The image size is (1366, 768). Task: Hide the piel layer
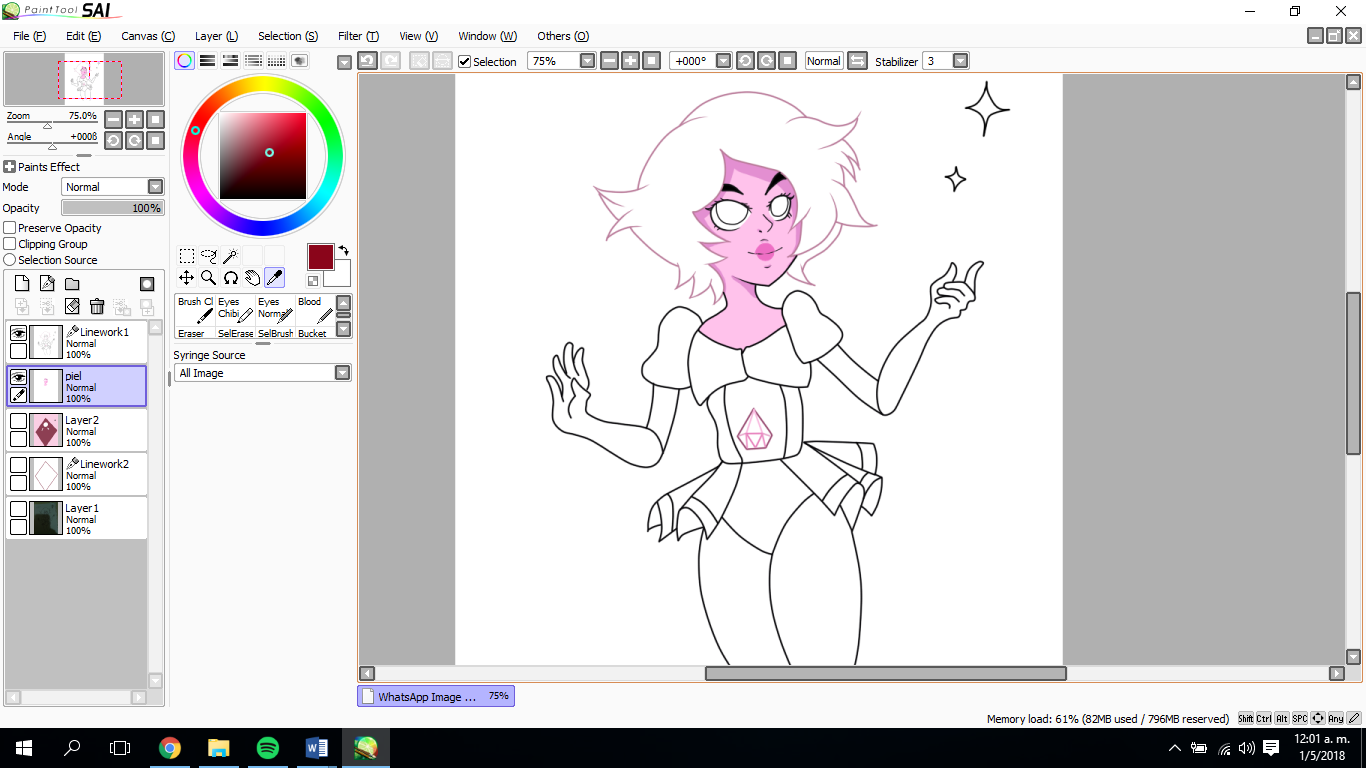(x=18, y=377)
